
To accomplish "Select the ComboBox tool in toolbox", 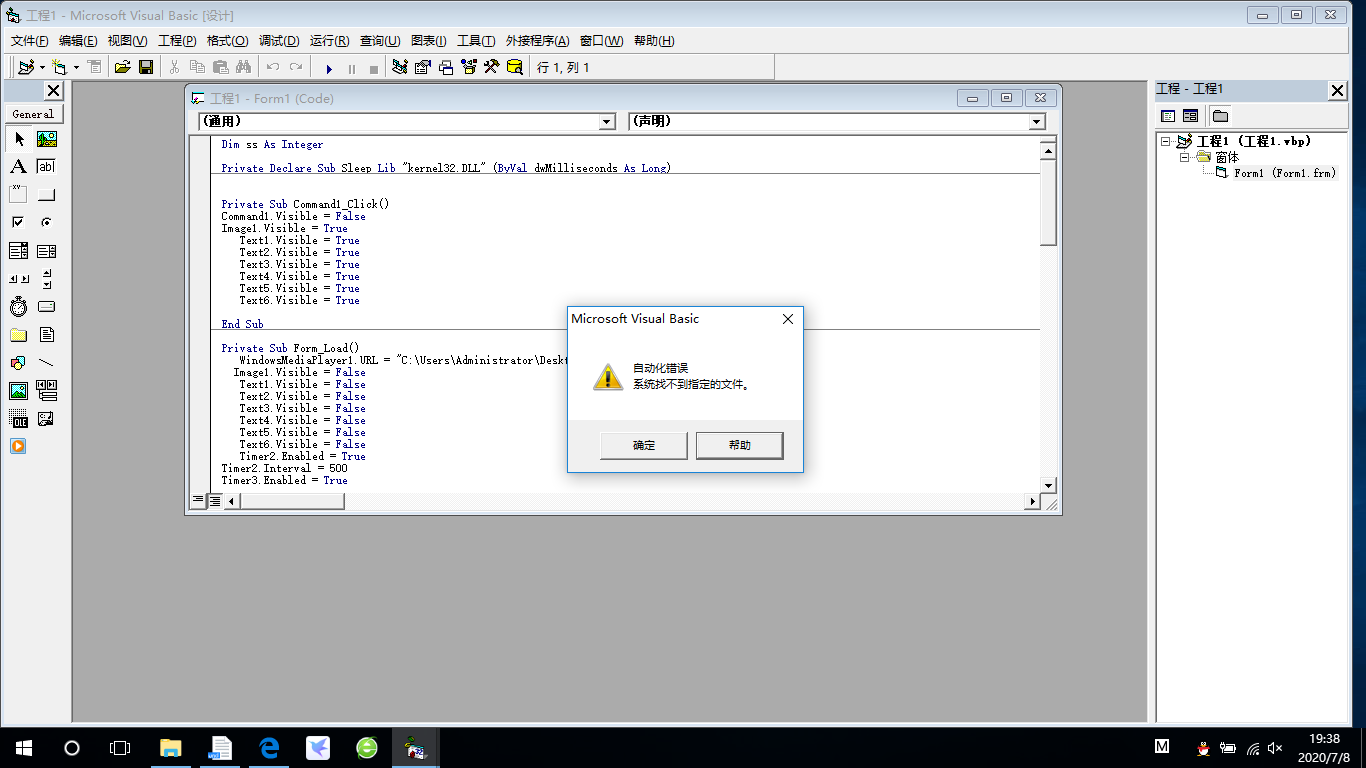I will [x=19, y=251].
